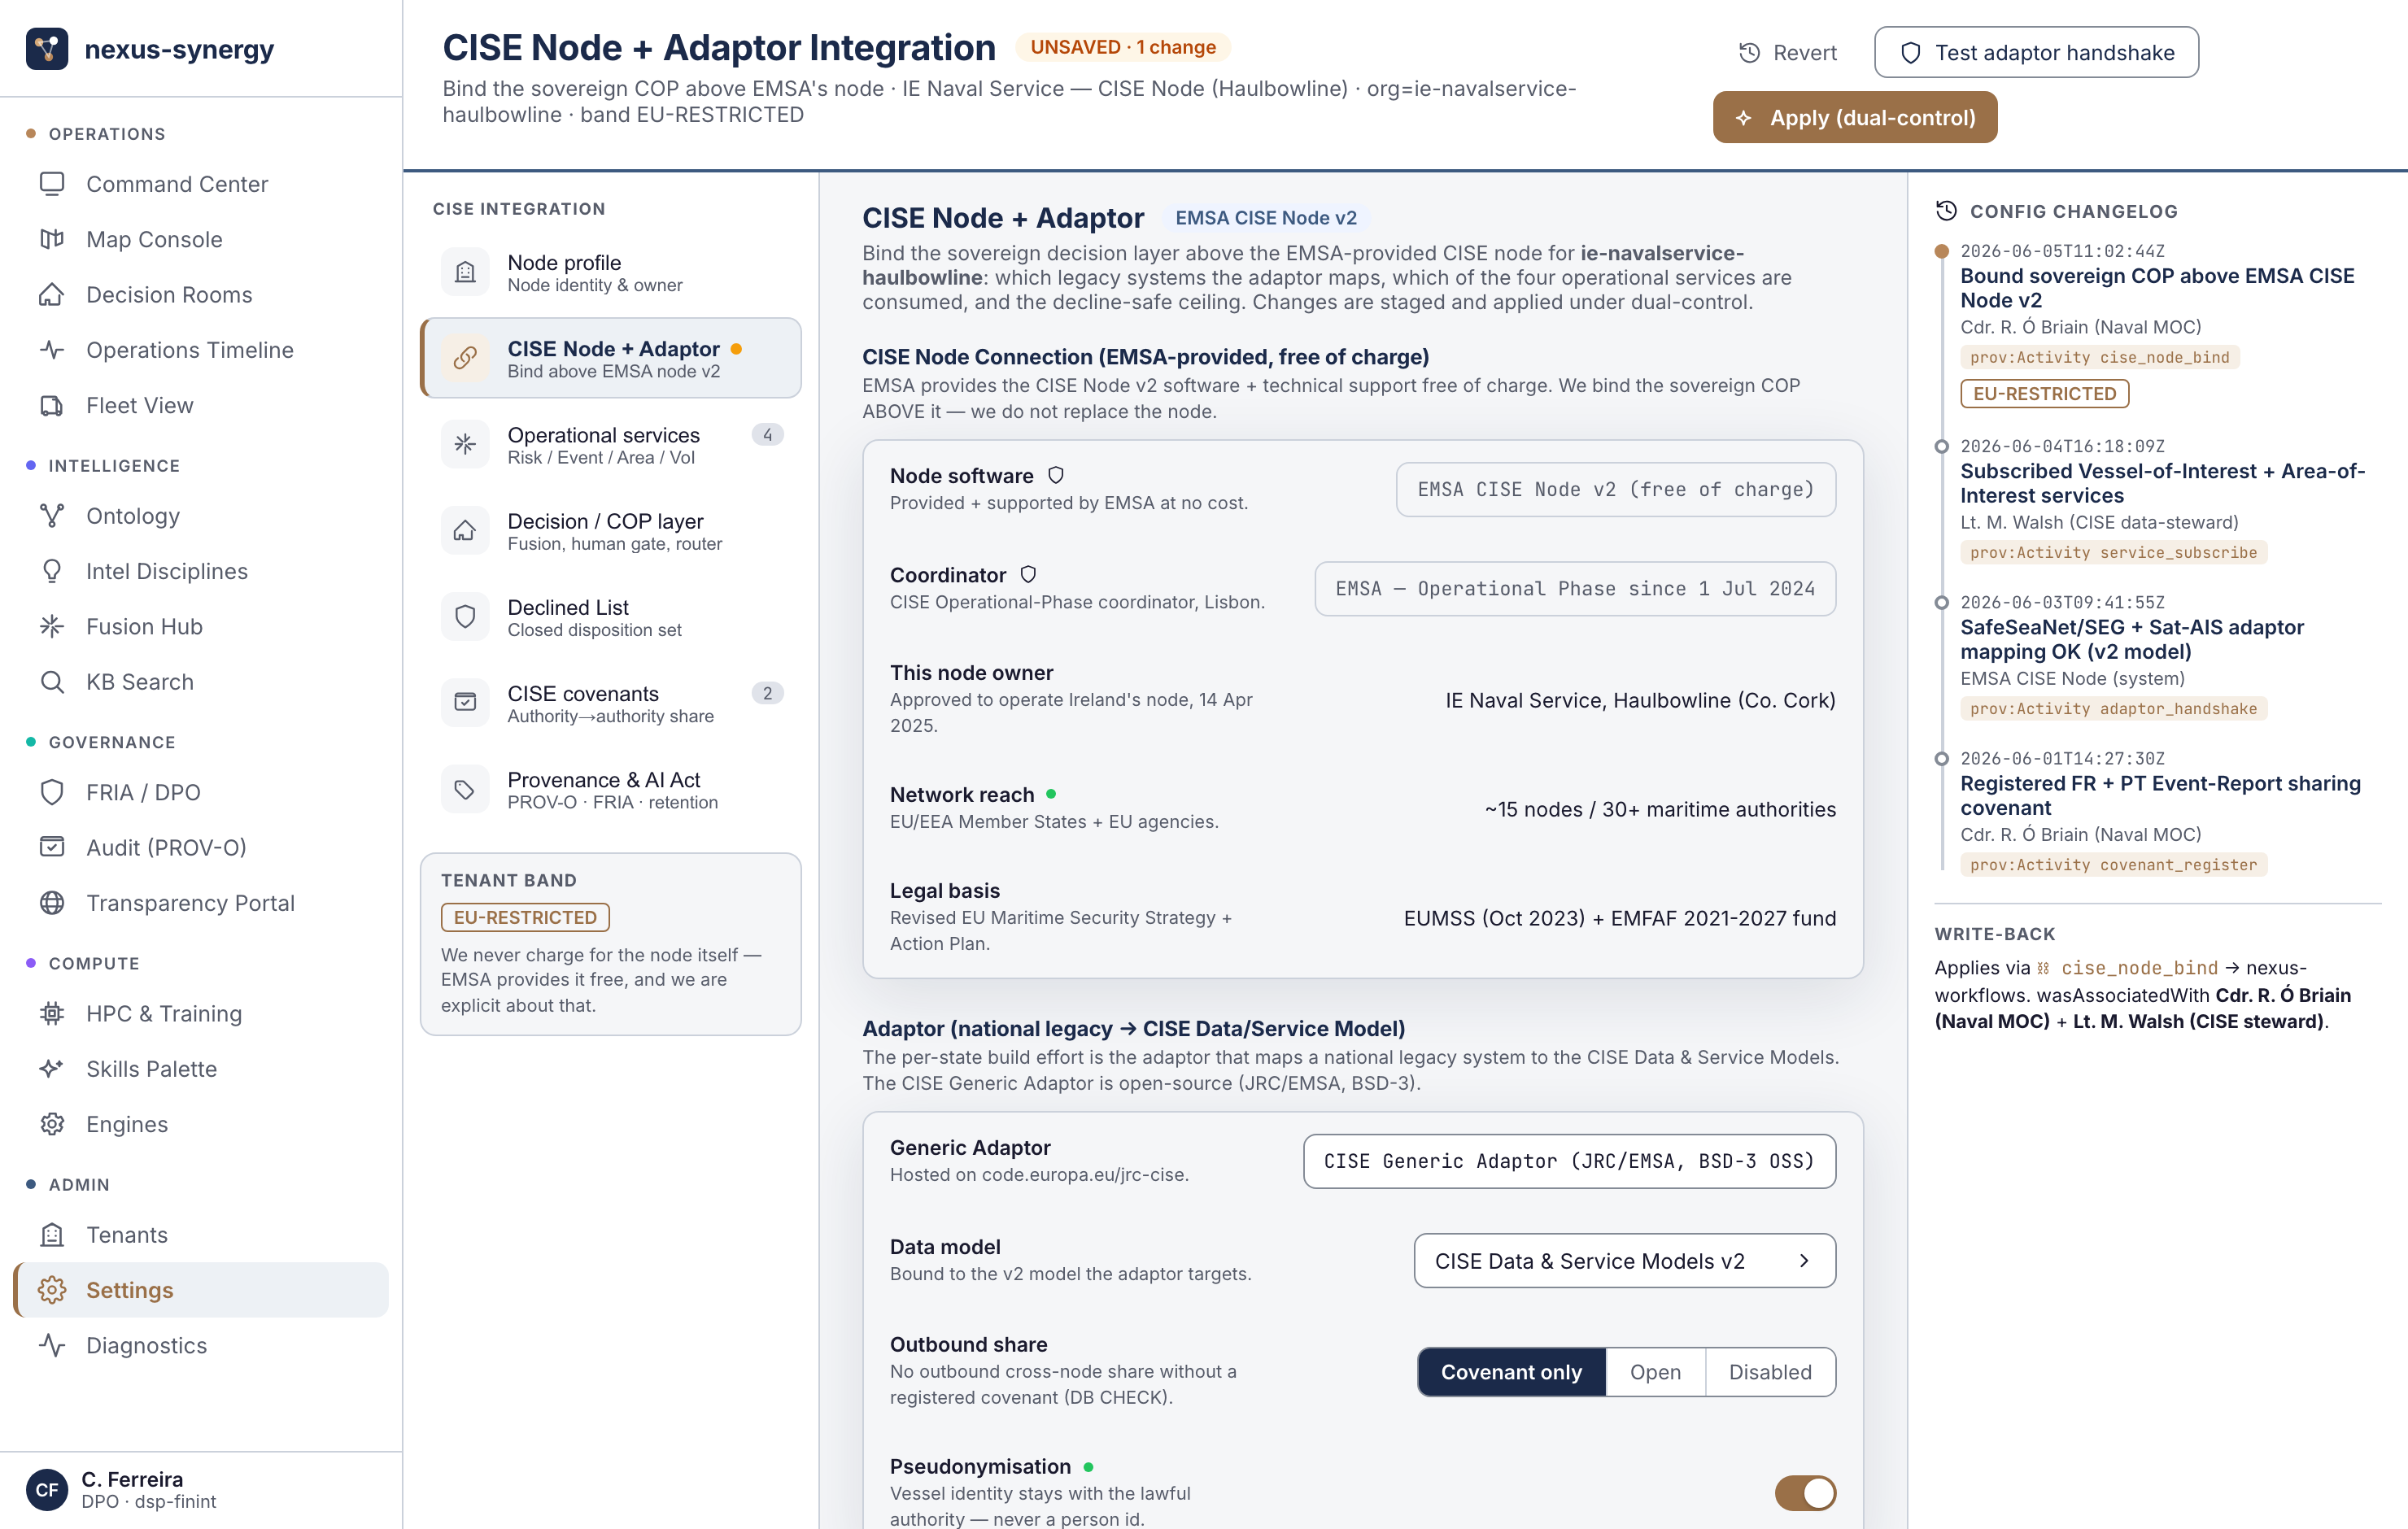
Task: Open Operational services section
Action: pos(611,444)
